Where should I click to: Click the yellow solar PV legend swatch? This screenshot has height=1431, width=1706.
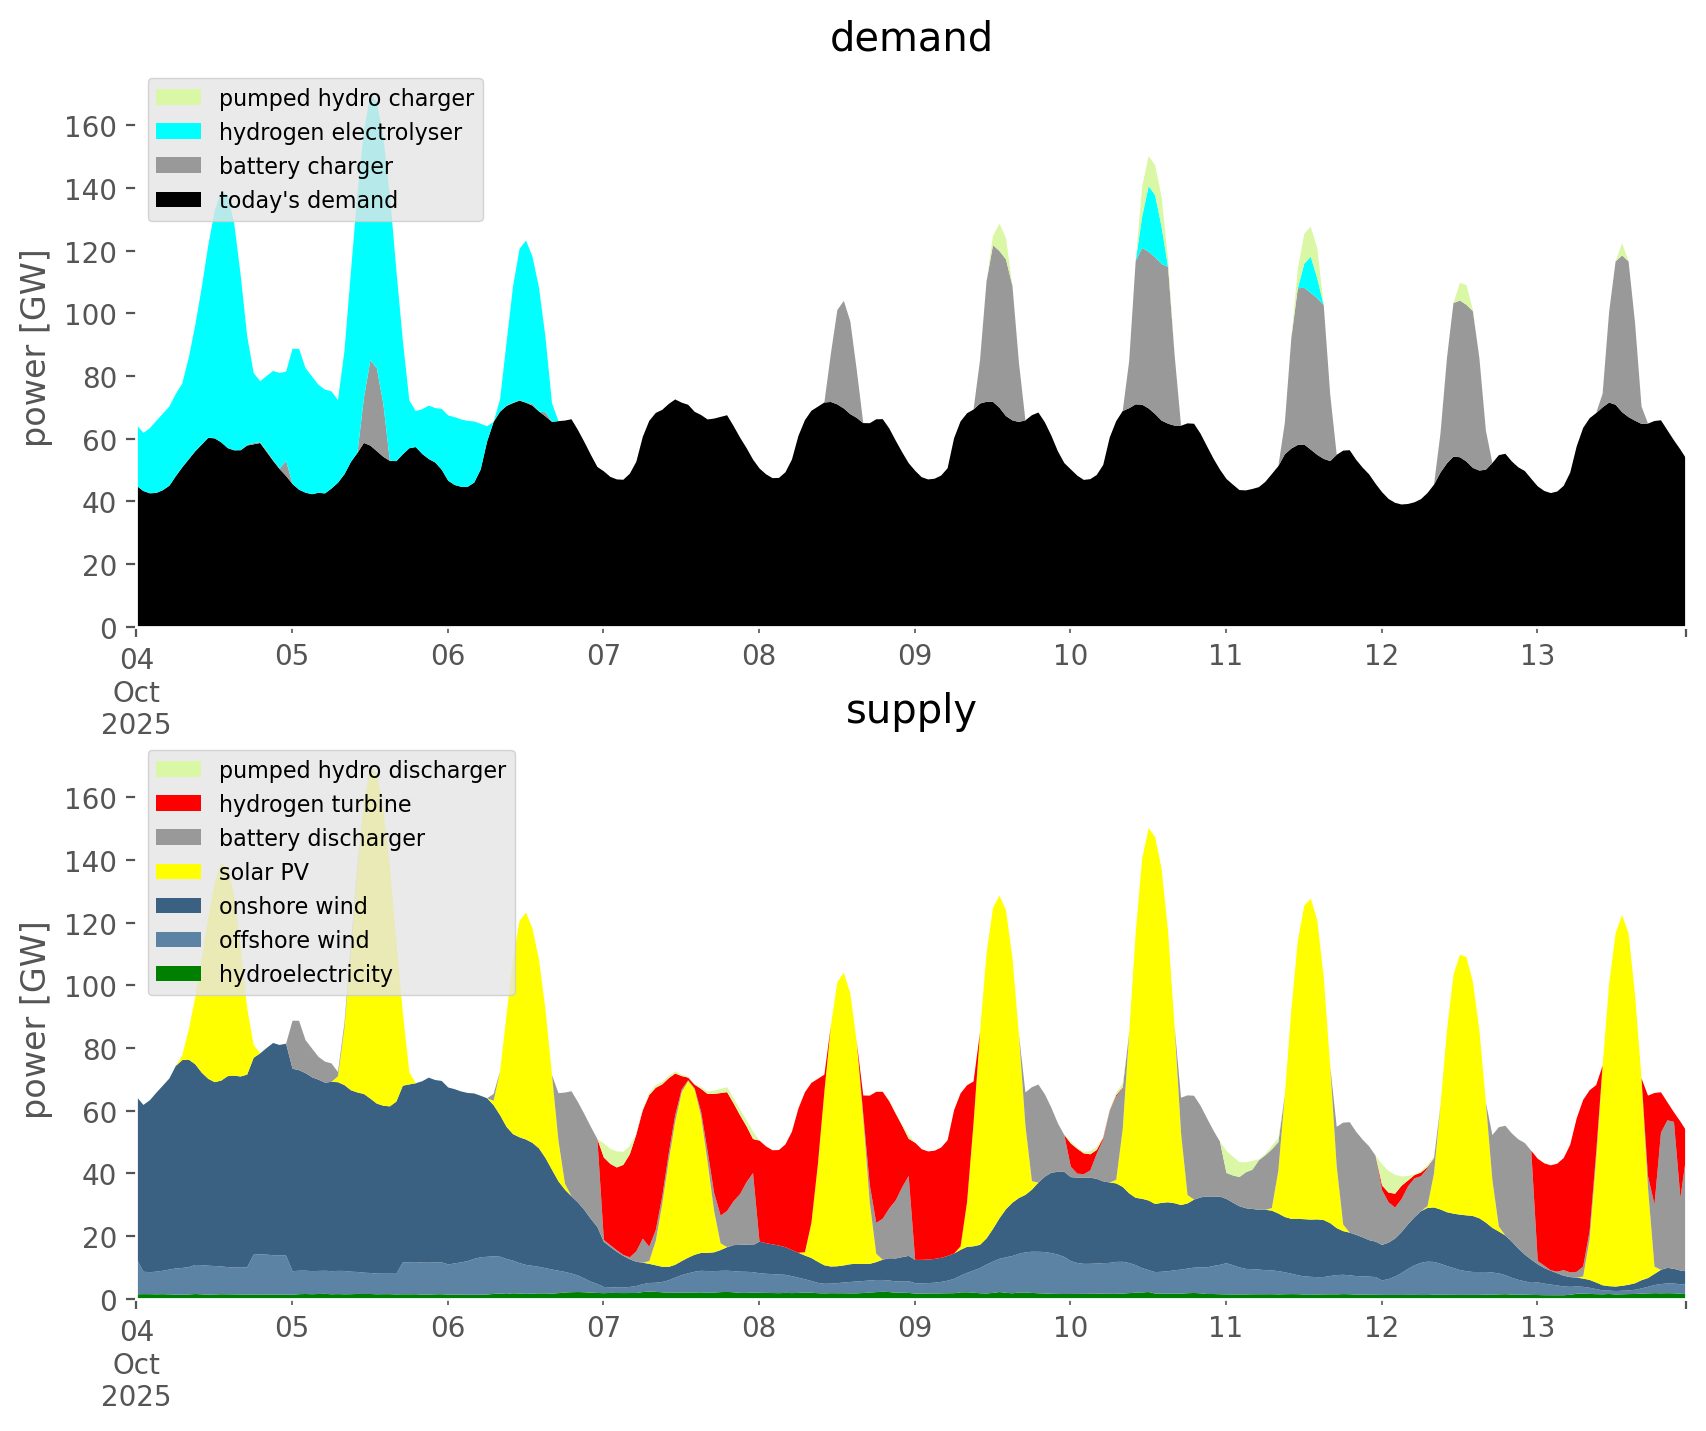pyautogui.click(x=179, y=872)
